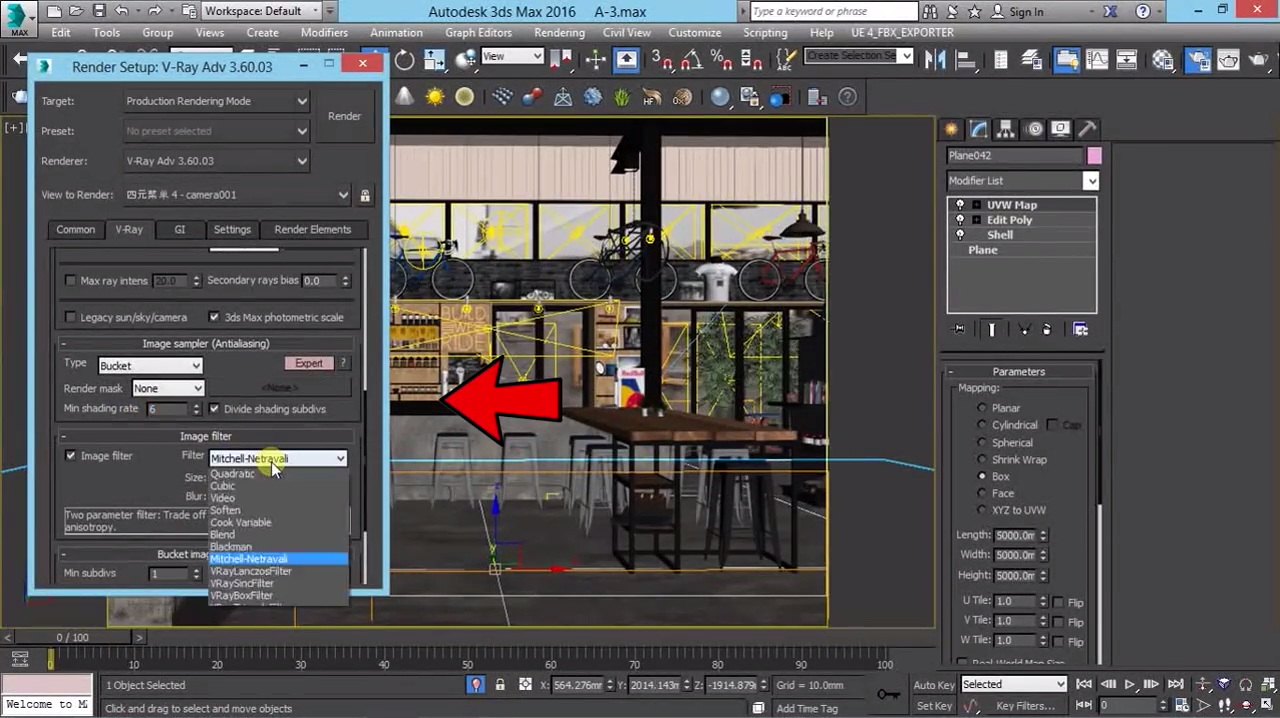This screenshot has height=718, width=1280.
Task: Toggle the U Tile Flip checkbox
Action: click(1058, 602)
